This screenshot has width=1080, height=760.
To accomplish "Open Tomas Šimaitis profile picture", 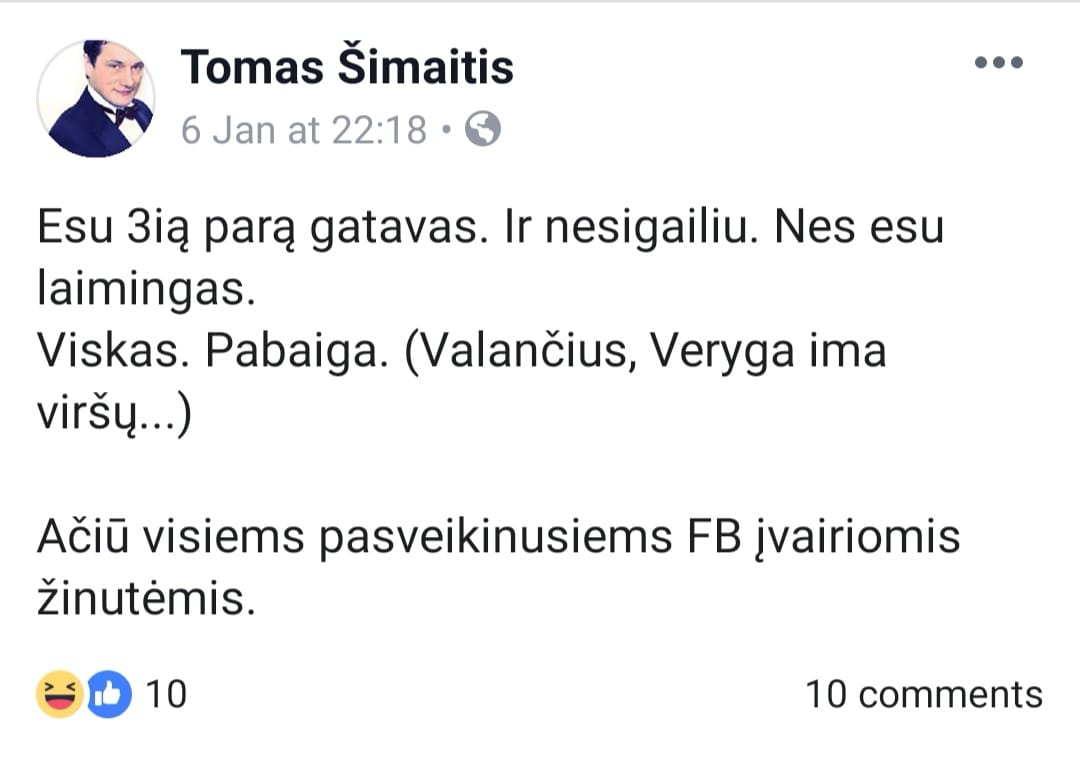I will coord(96,99).
